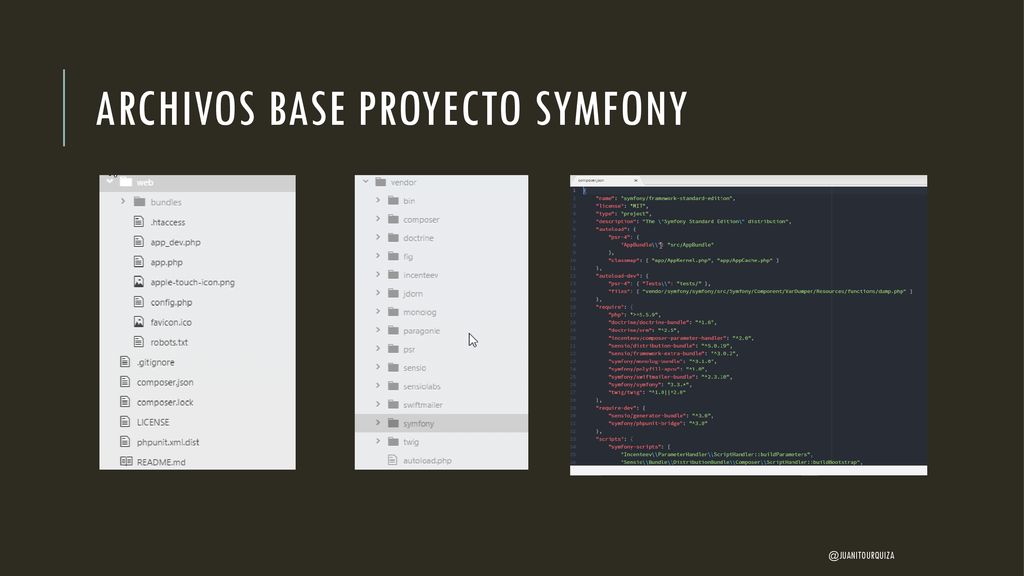Expand the bin folder arrow
The image size is (1024, 576).
(378, 200)
